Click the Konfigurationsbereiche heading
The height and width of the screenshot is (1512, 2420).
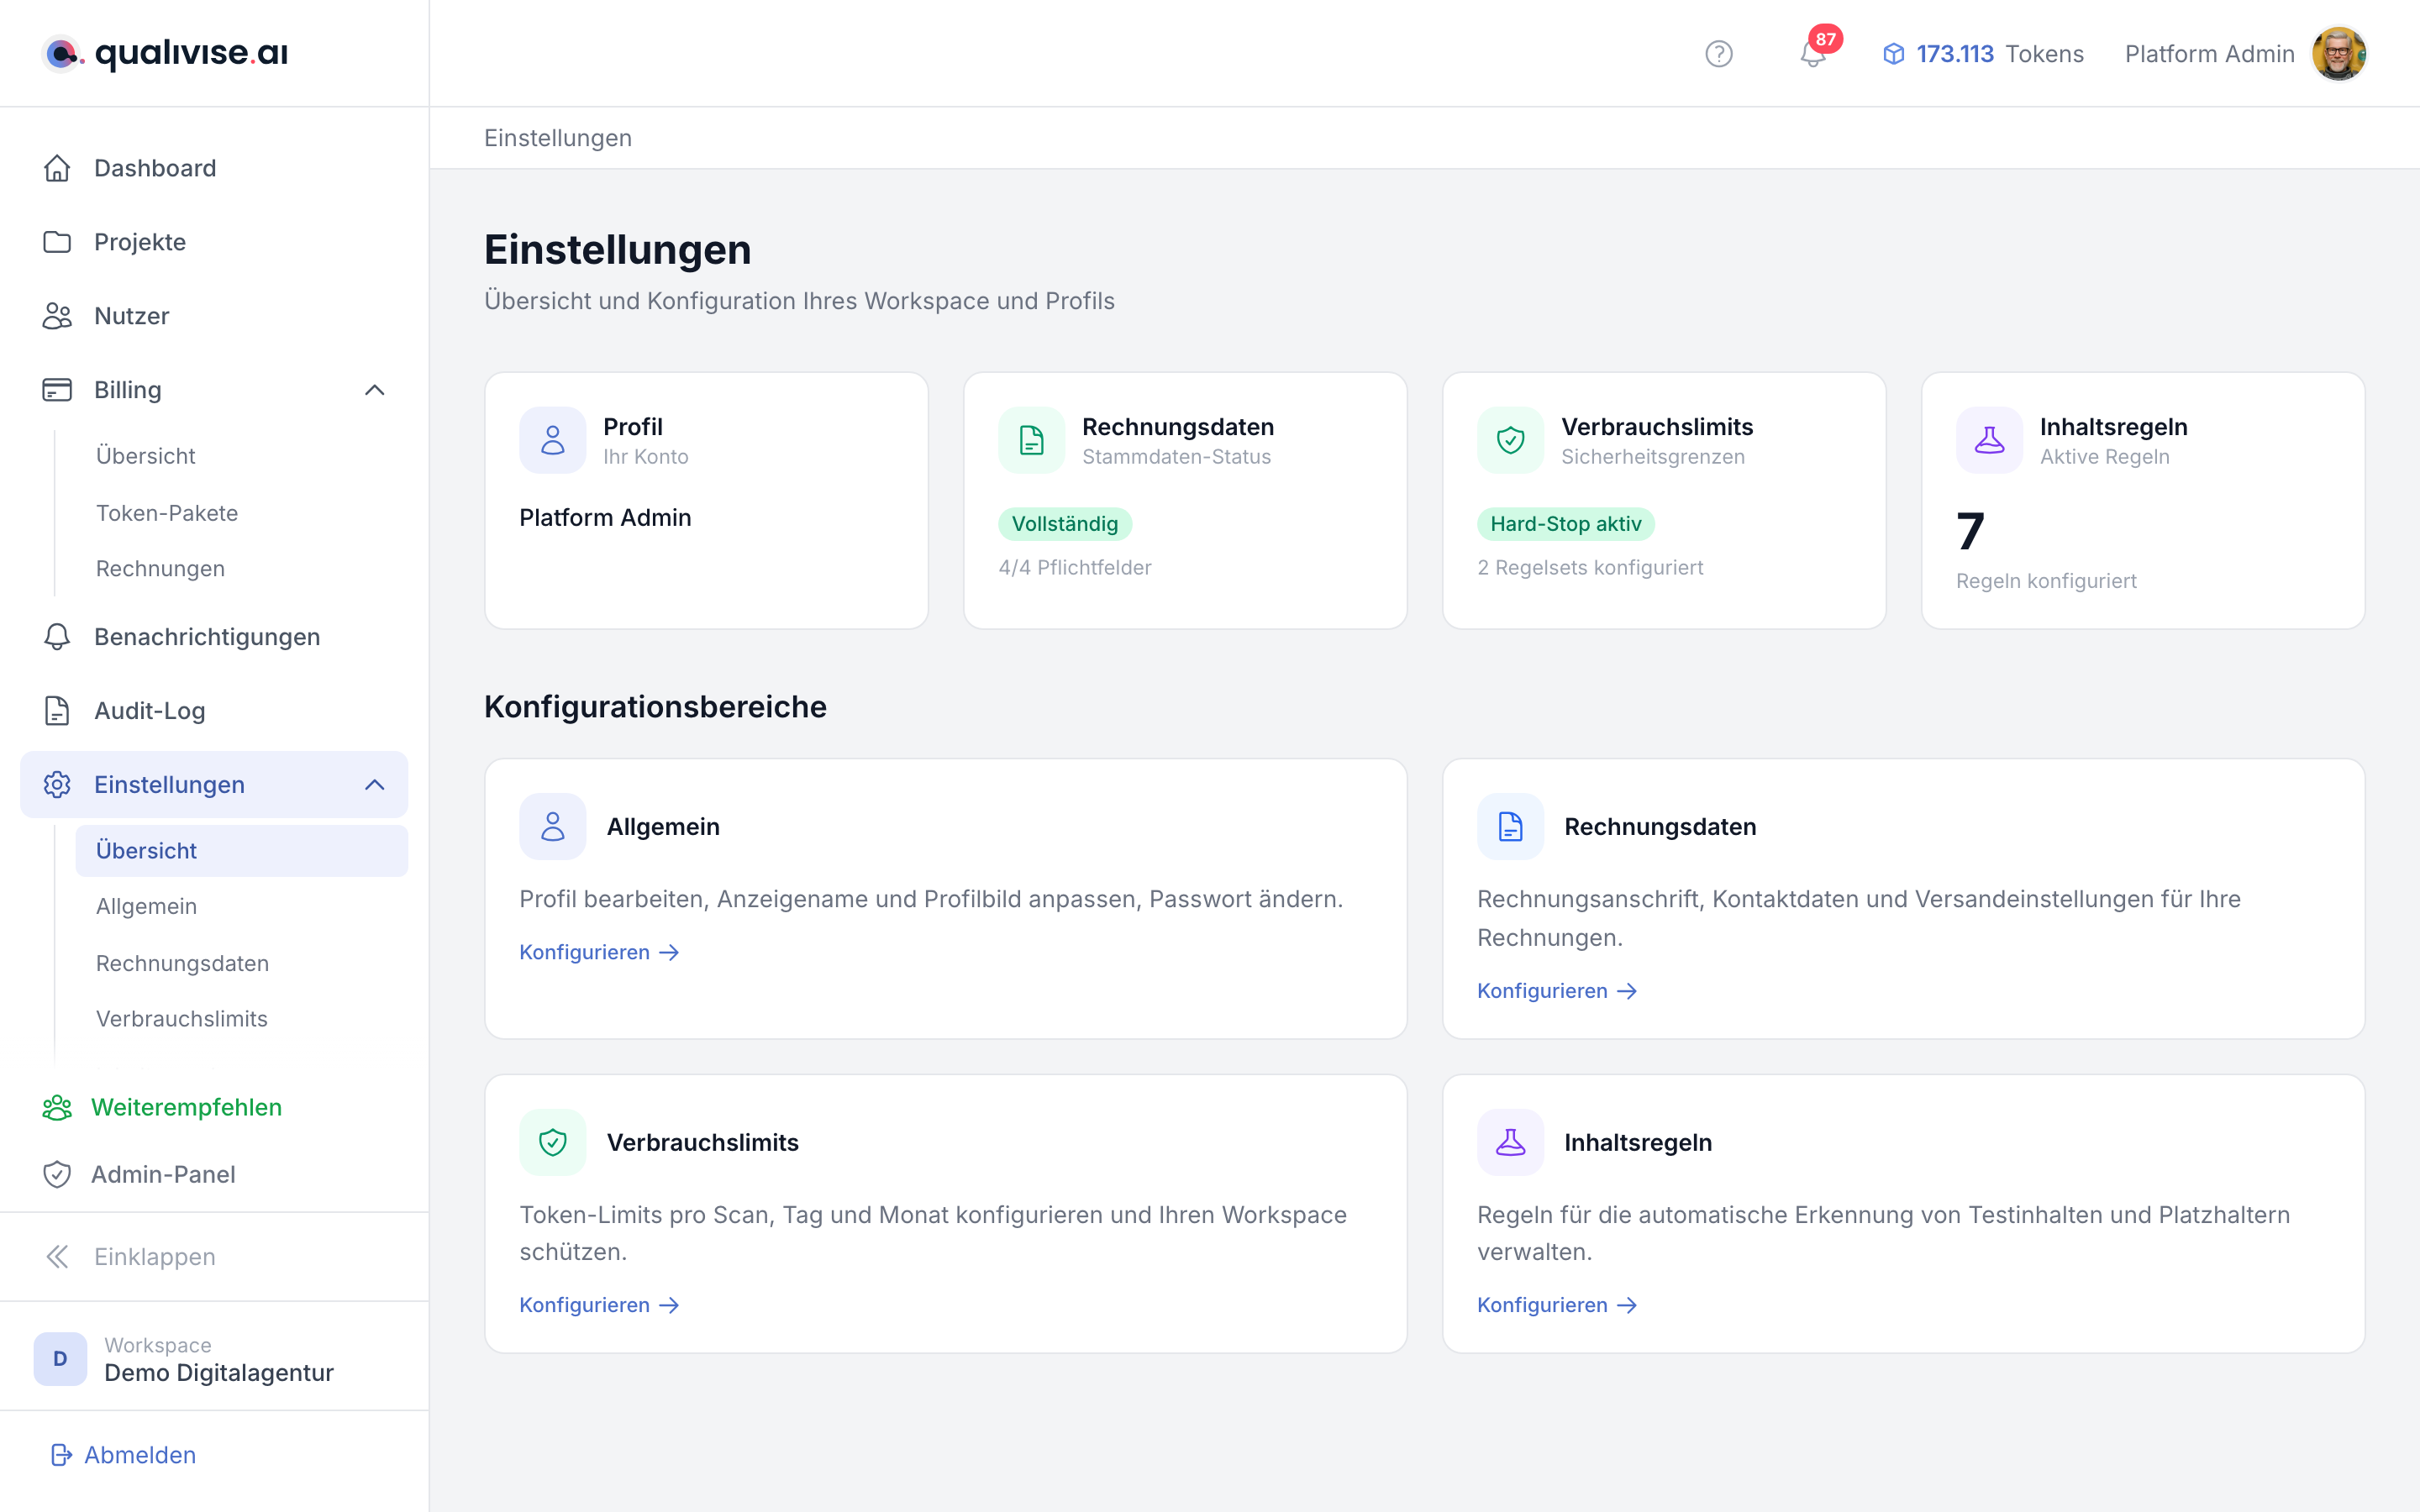(x=655, y=707)
